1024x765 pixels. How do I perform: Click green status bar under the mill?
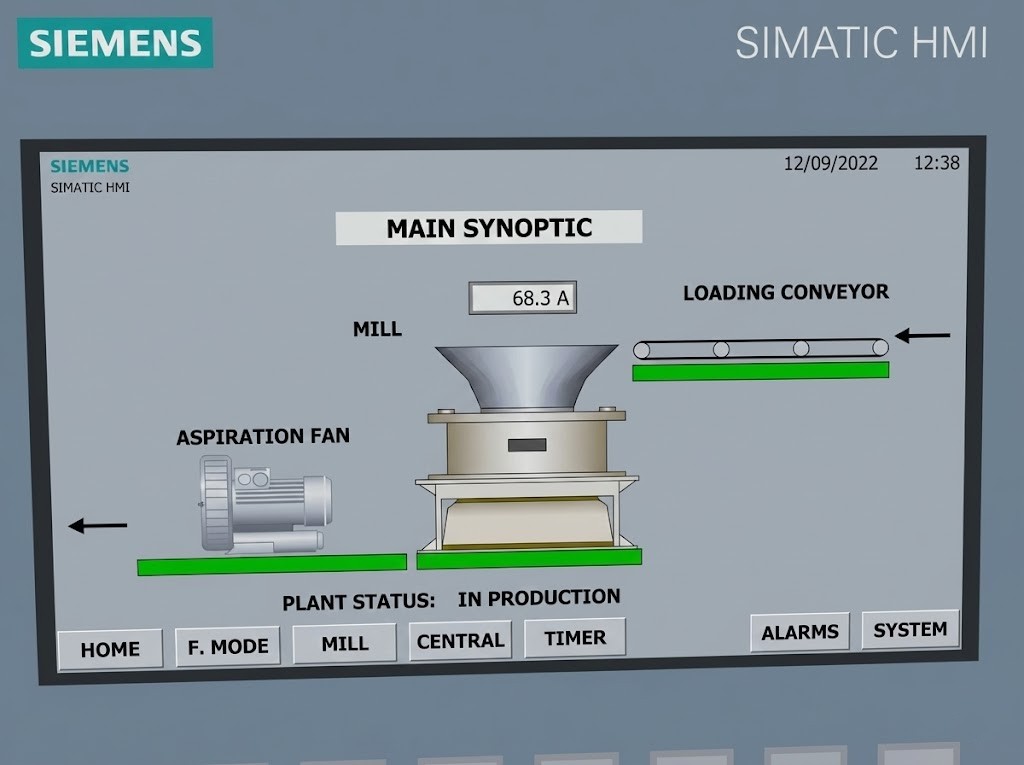click(x=529, y=558)
